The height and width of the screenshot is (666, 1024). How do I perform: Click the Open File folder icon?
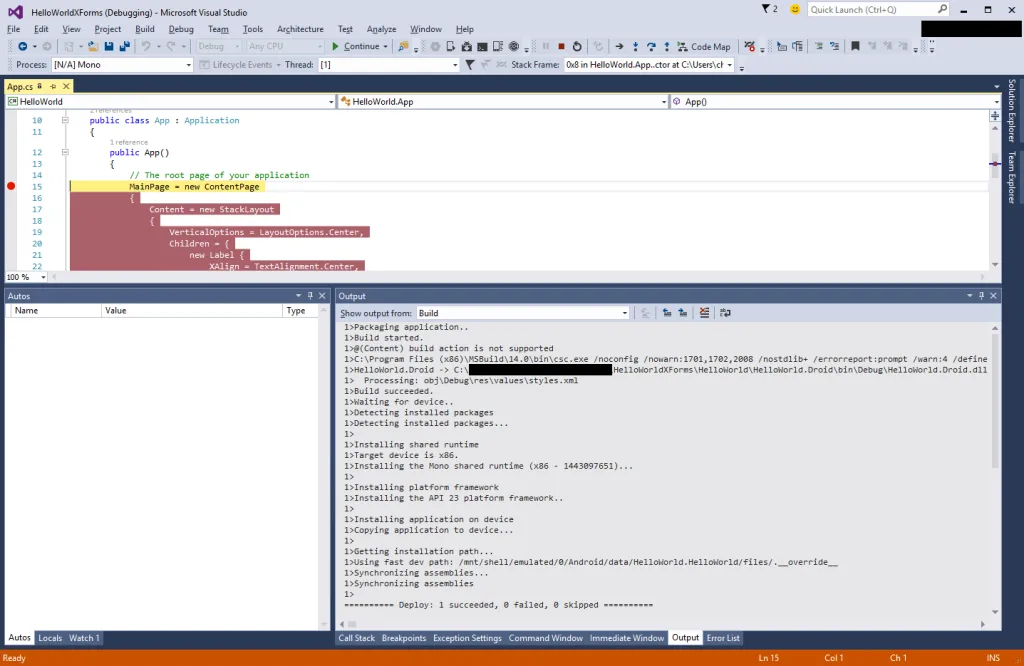pyautogui.click(x=93, y=46)
